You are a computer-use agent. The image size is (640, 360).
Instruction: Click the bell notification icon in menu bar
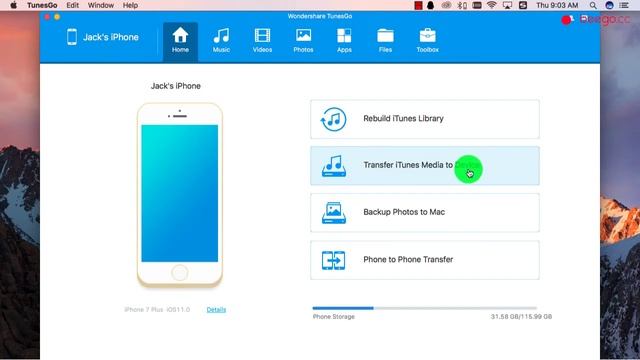431,5
